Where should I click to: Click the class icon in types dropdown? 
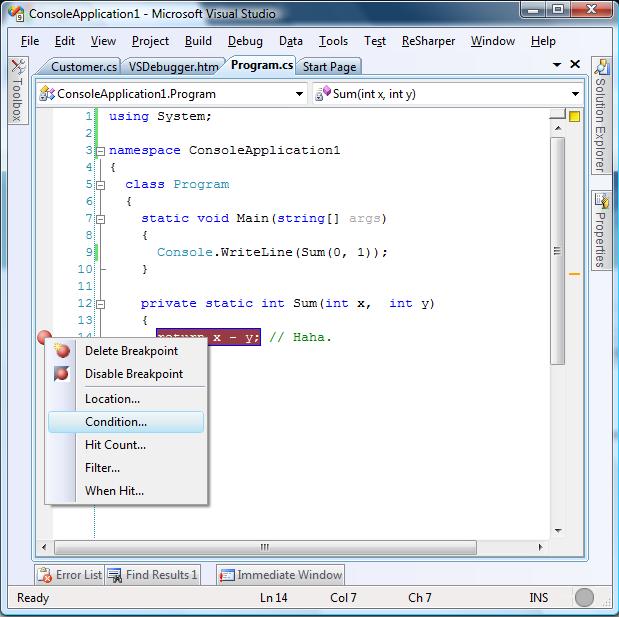pyautogui.click(x=47, y=94)
